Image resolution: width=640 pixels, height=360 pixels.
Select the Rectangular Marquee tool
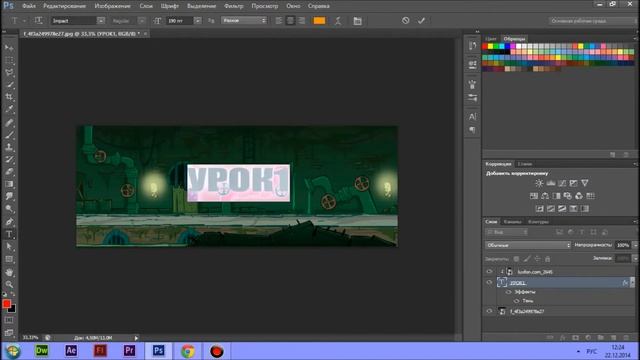pyautogui.click(x=9, y=60)
